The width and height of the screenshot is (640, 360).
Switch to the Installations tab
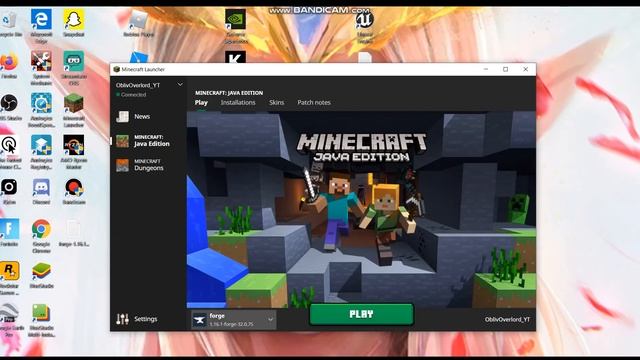238,102
